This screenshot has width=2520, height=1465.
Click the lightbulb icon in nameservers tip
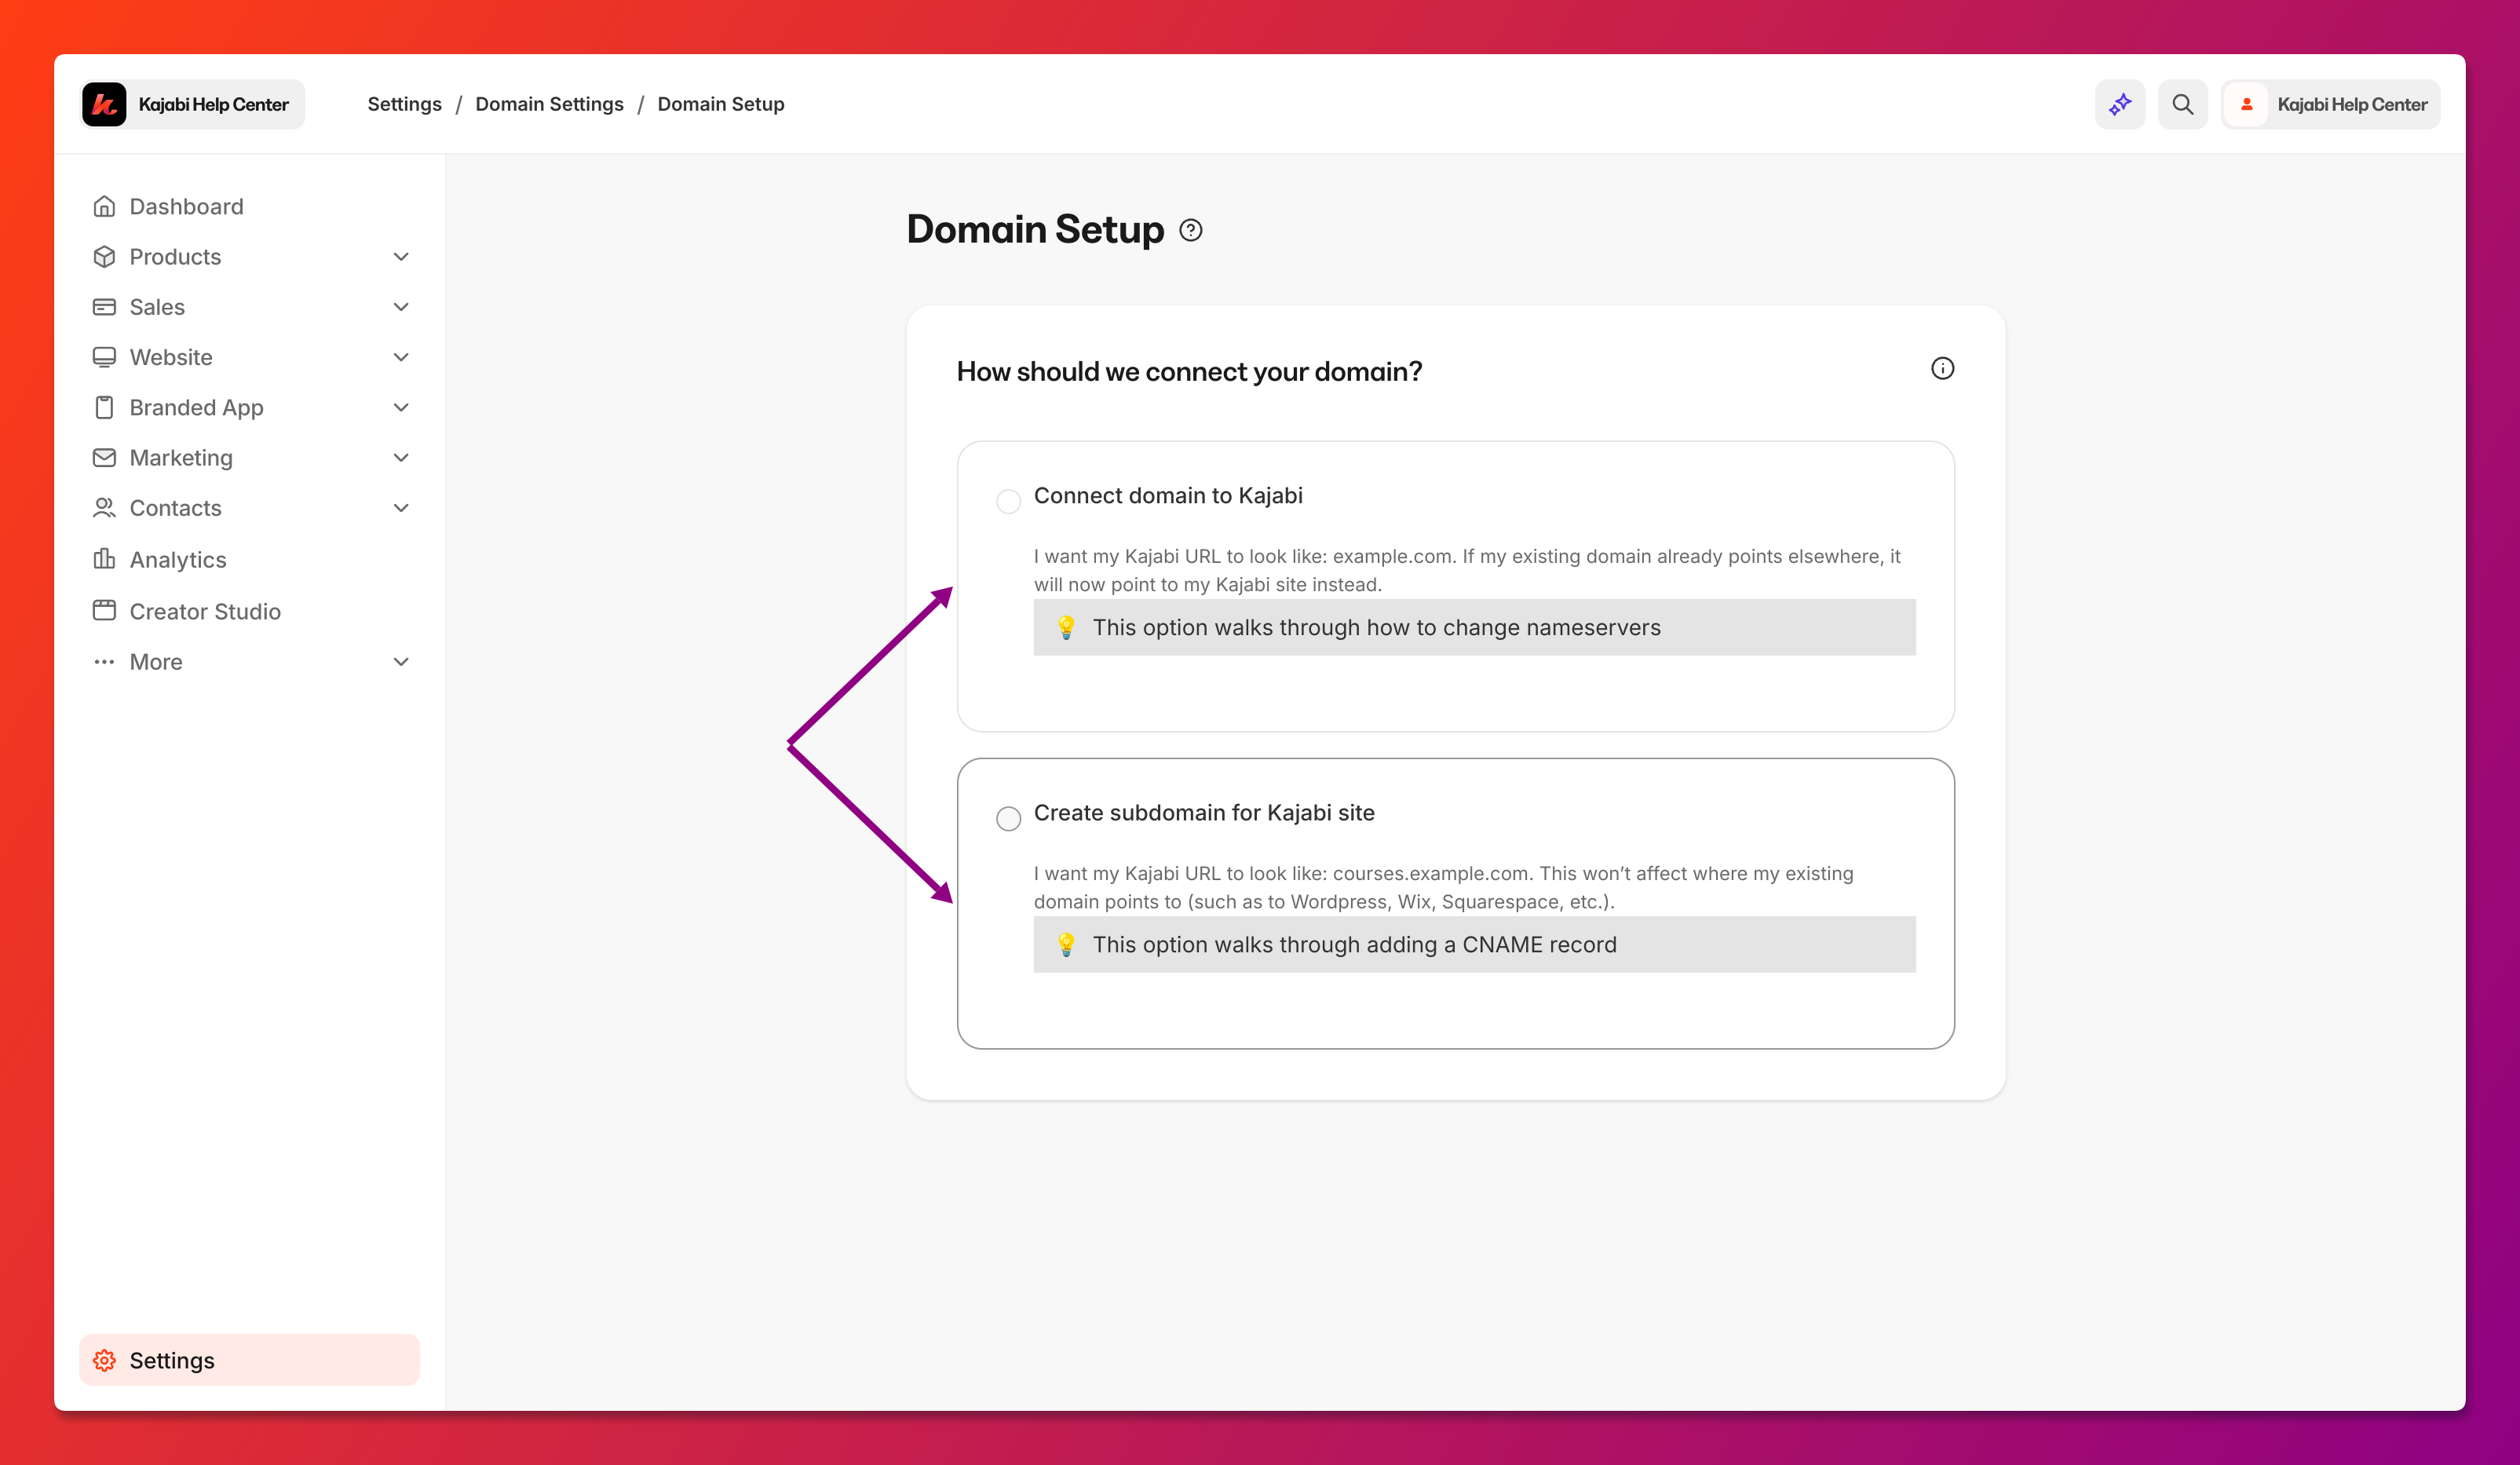[x=1066, y=627]
